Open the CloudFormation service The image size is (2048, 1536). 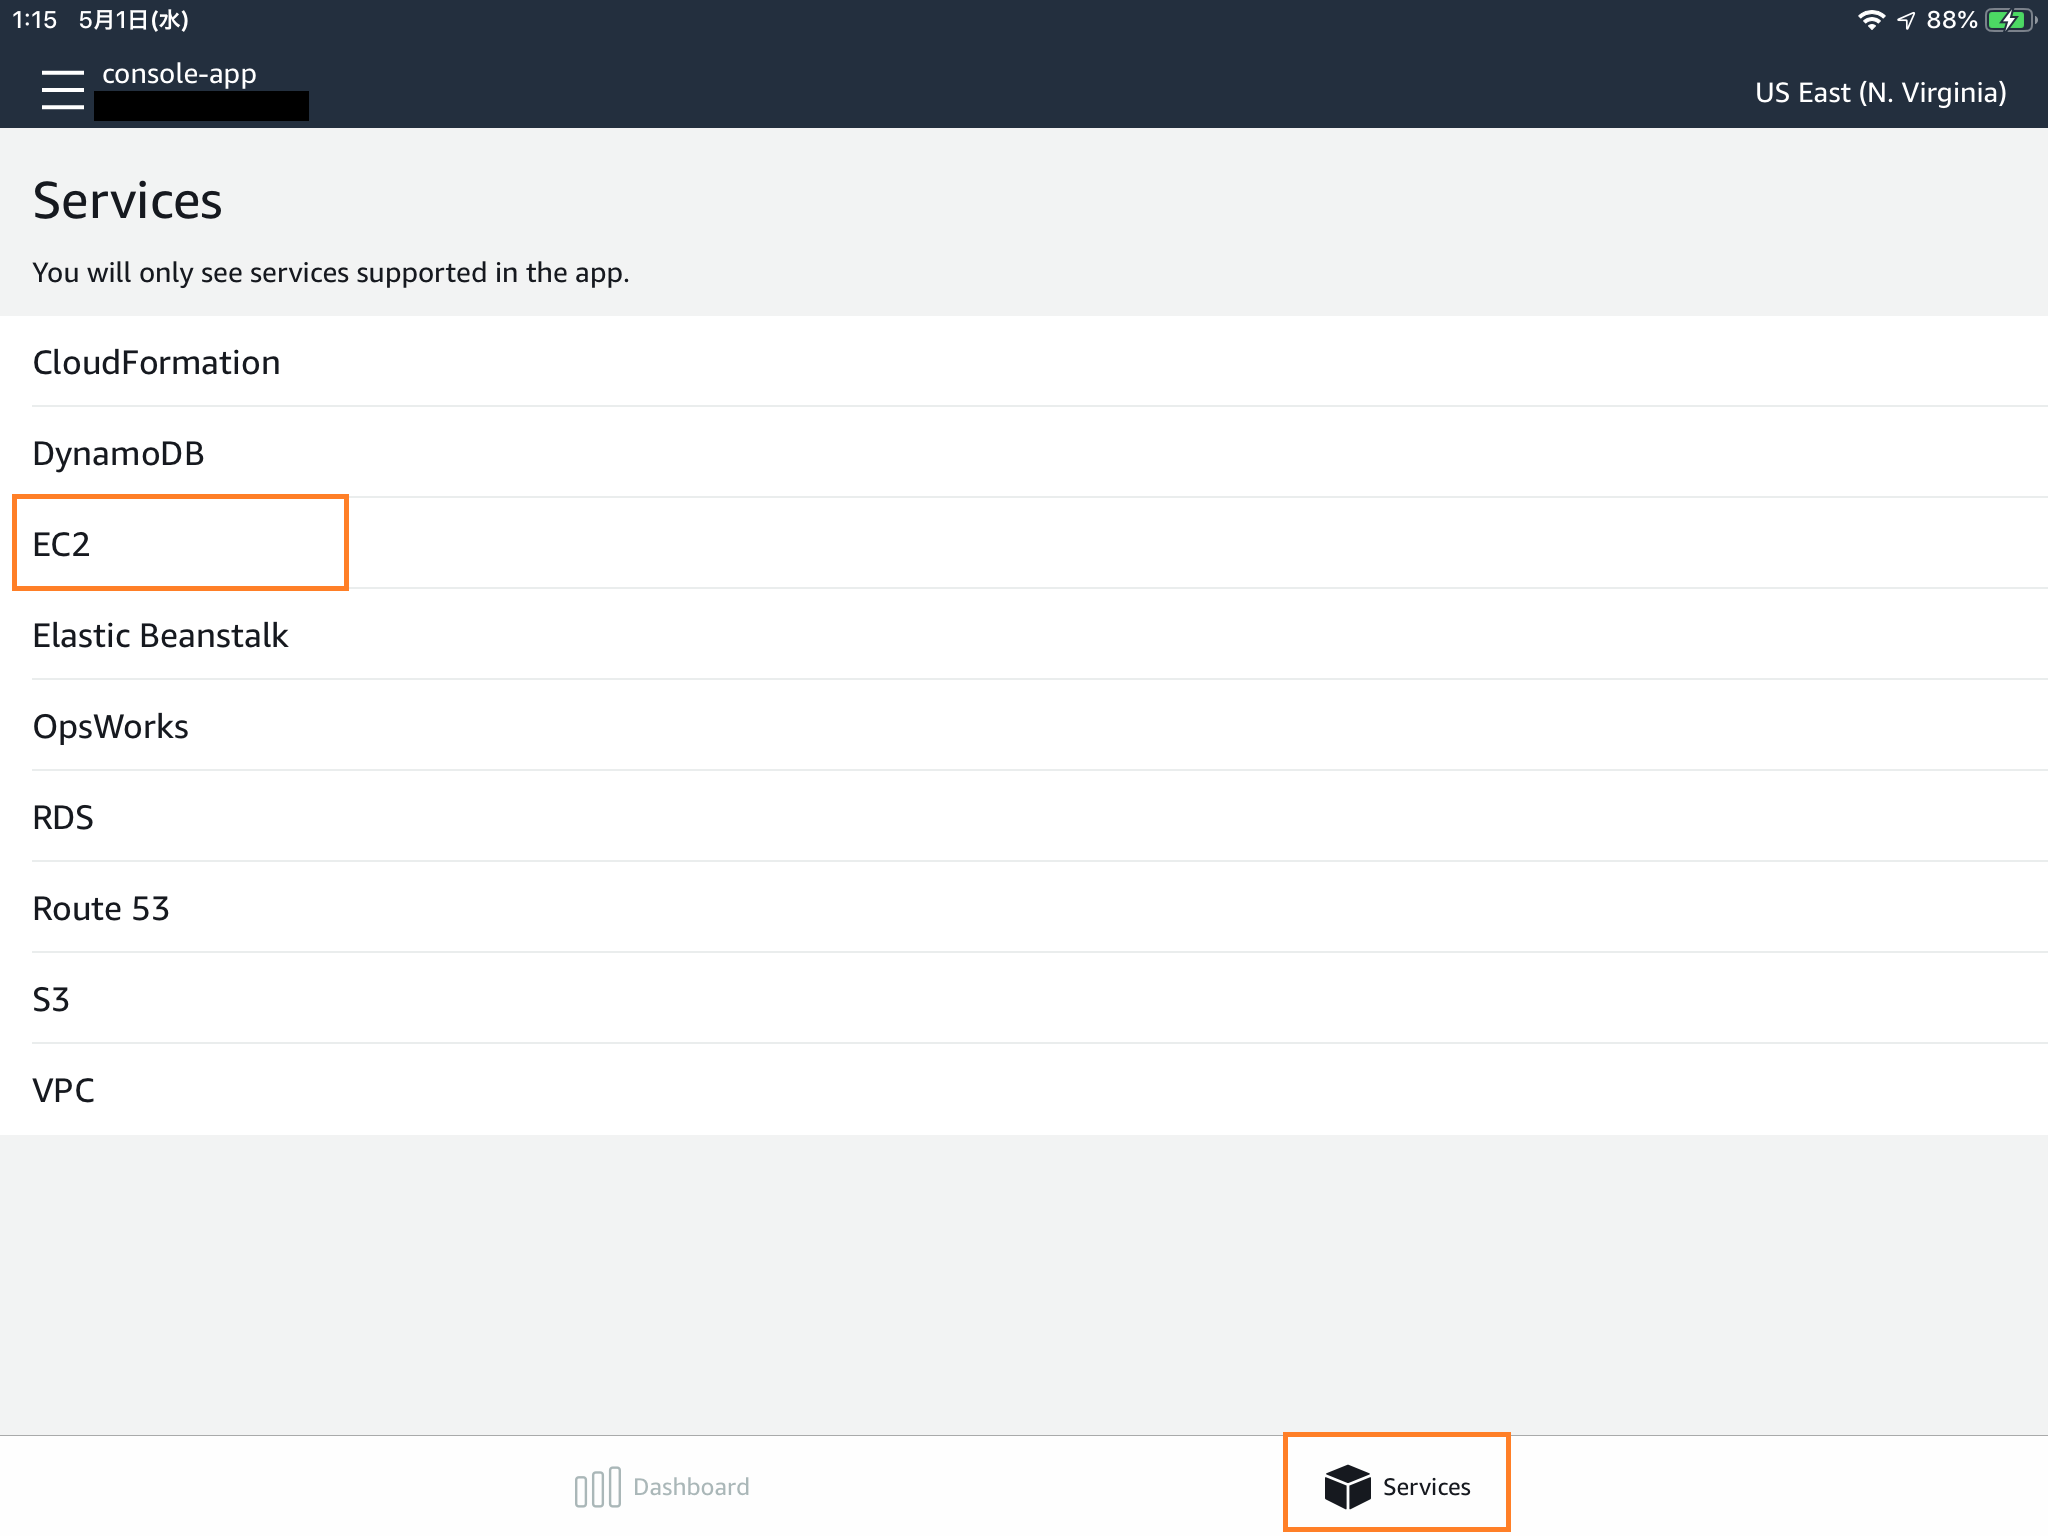point(156,362)
